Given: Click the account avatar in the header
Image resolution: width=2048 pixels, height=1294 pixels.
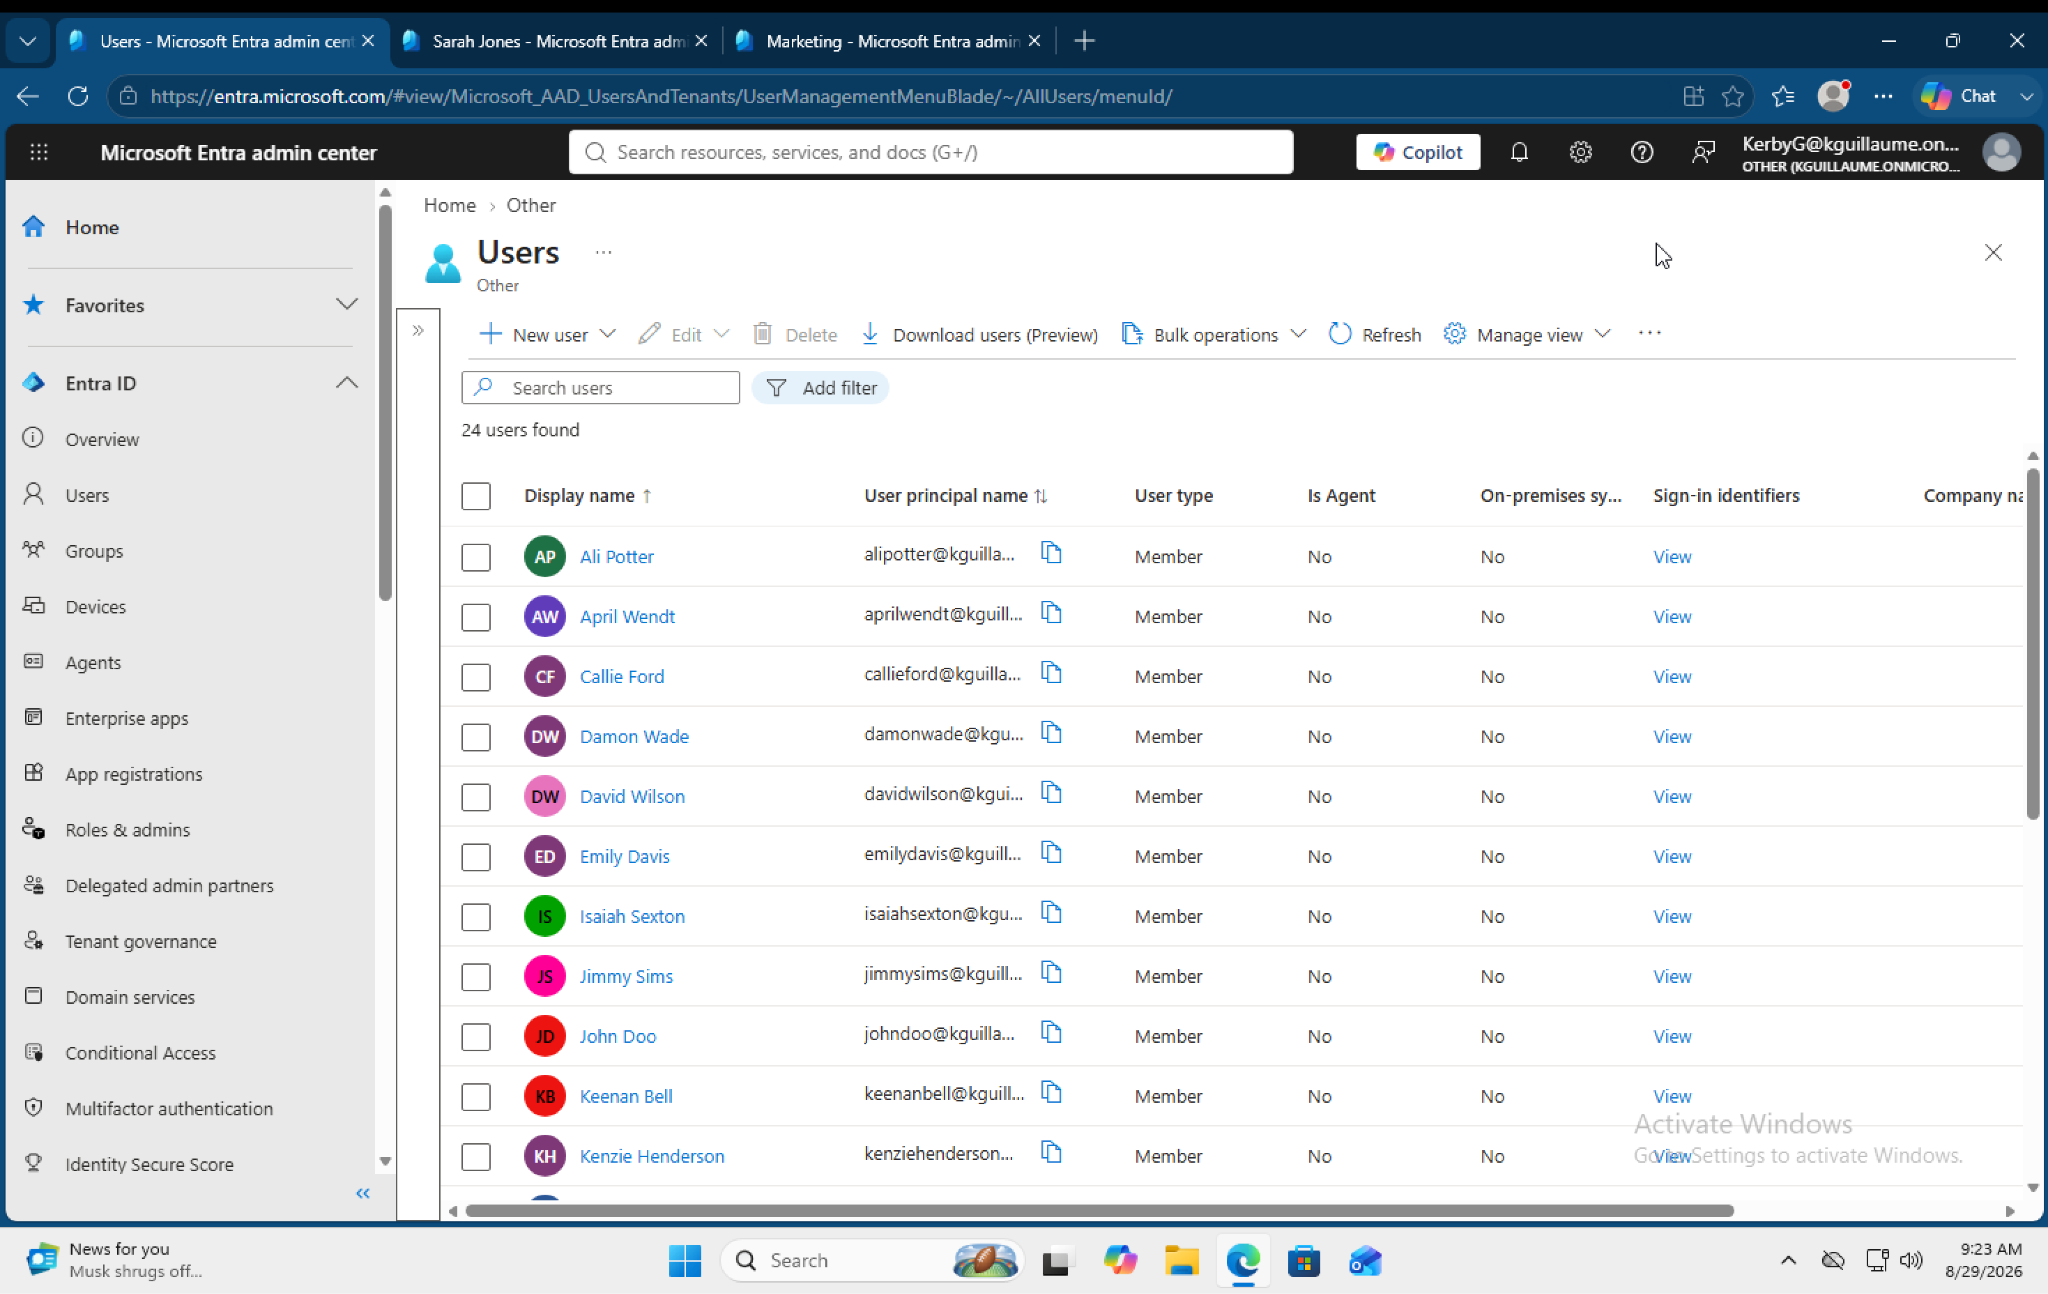Looking at the screenshot, I should click(2001, 152).
